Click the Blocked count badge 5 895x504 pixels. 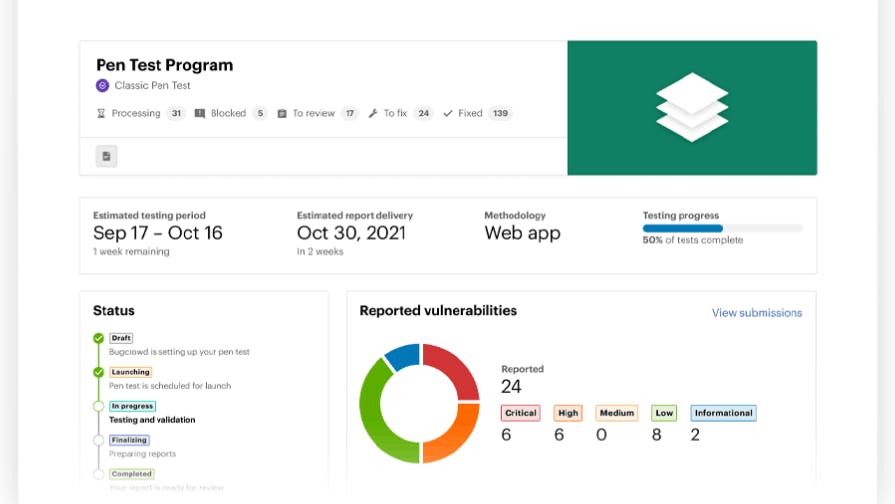point(260,114)
